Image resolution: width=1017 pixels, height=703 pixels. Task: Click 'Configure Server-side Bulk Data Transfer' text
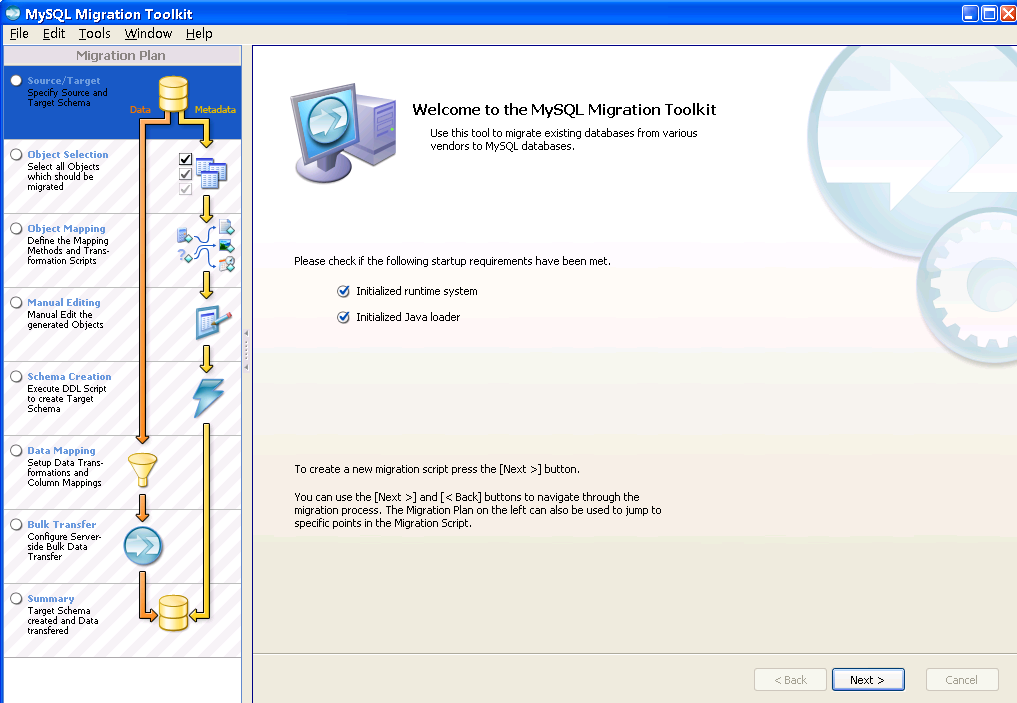64,547
